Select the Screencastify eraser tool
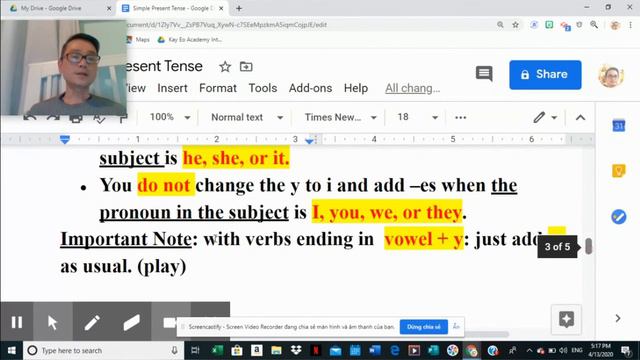Image resolution: width=640 pixels, height=360 pixels. (x=131, y=322)
